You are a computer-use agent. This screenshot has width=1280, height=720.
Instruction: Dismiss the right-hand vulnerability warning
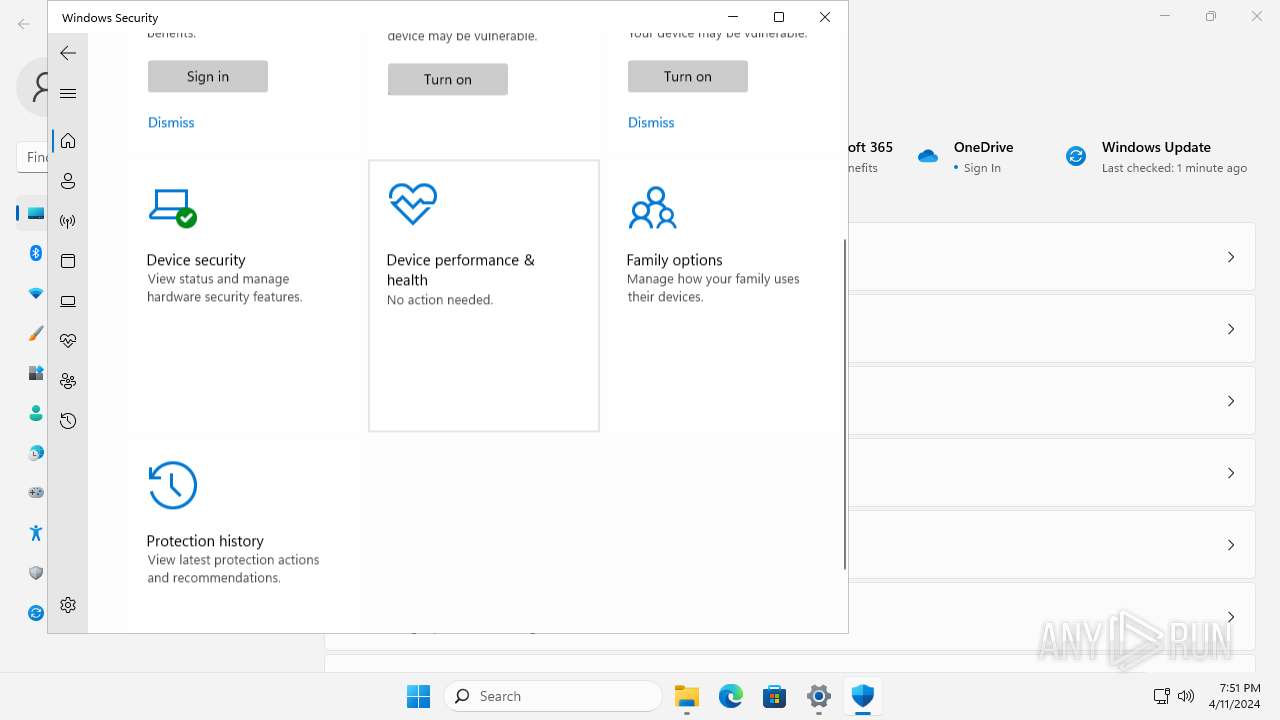coord(651,122)
